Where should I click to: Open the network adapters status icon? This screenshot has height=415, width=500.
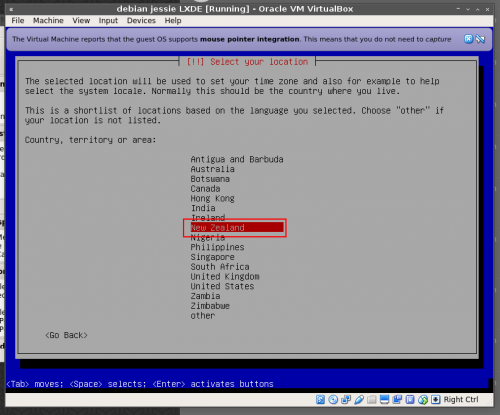(x=346, y=399)
